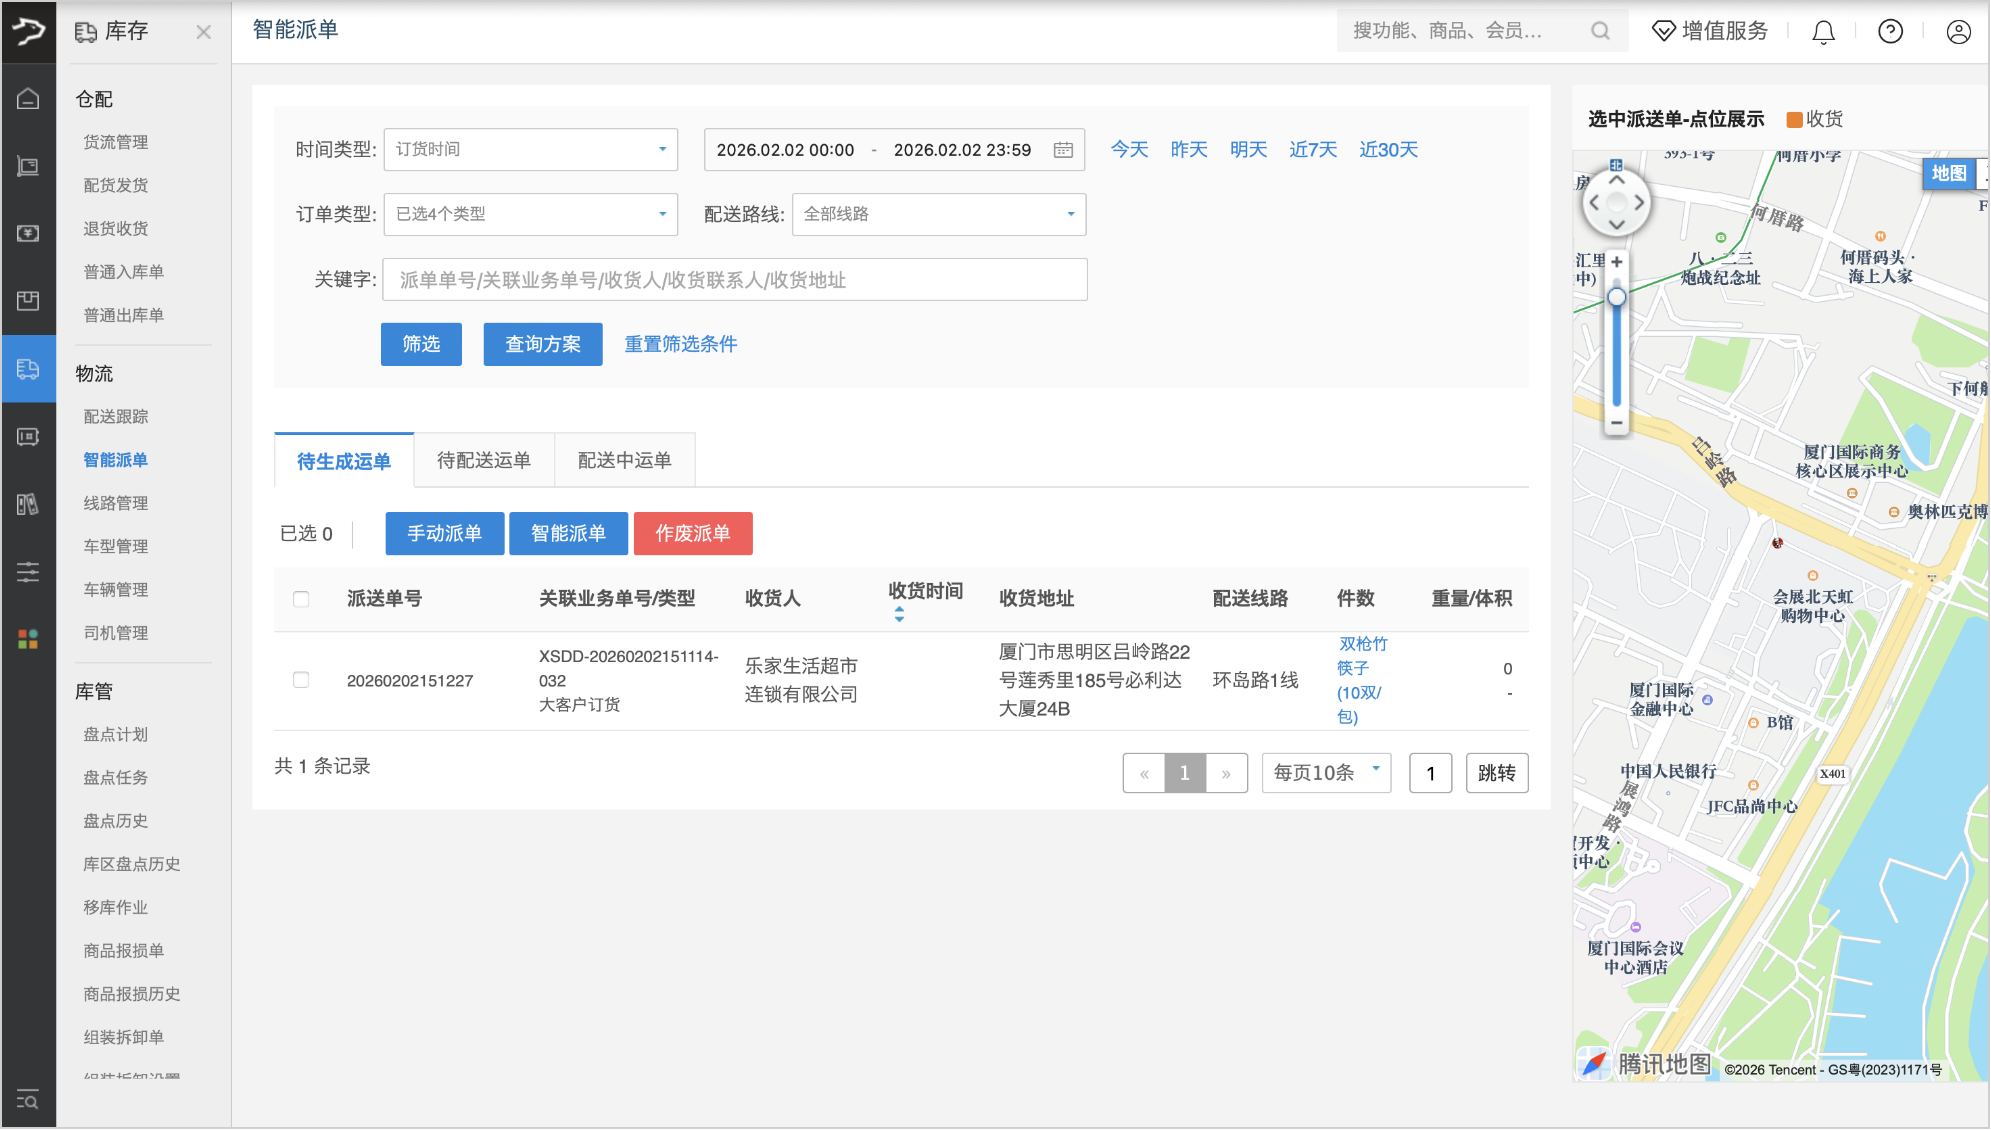Click the search magnifier icon

[x=1600, y=31]
